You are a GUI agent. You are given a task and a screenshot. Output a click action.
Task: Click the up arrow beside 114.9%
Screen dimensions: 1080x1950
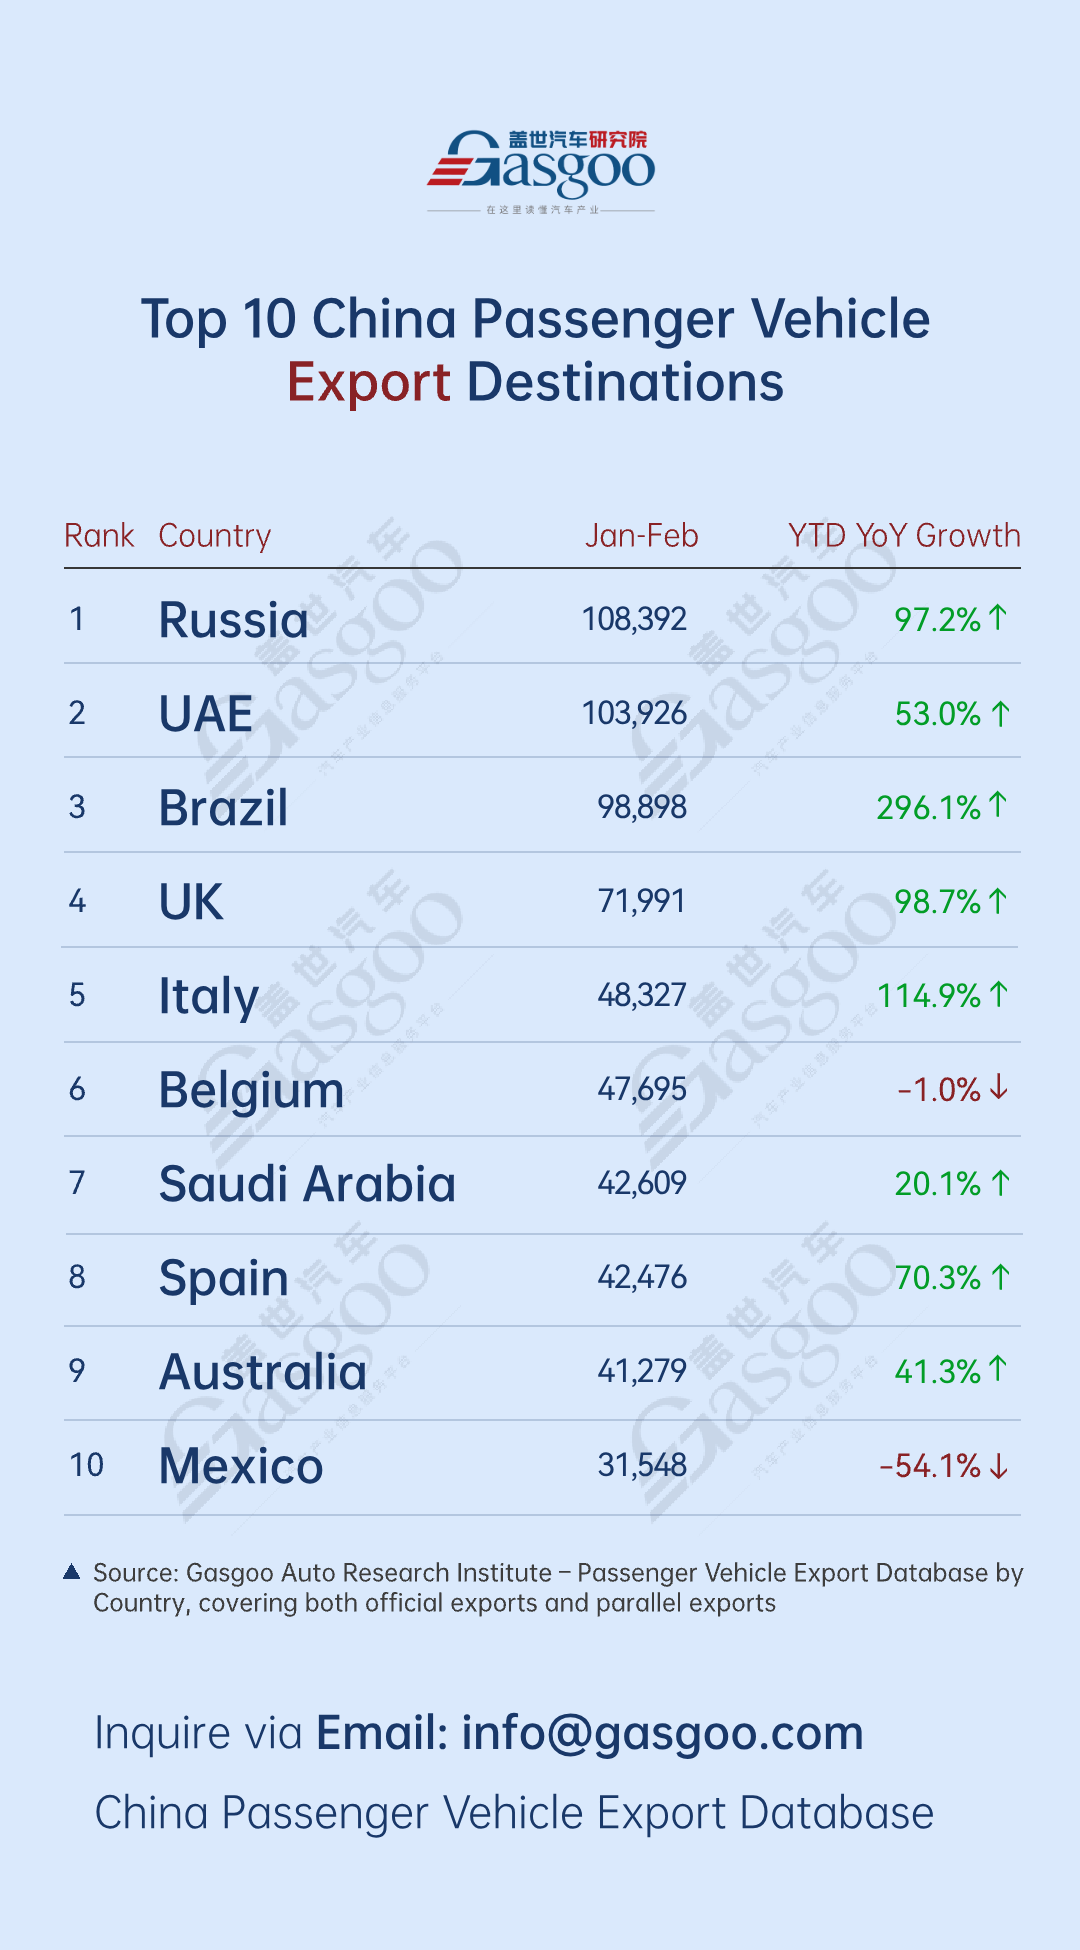pos(998,994)
